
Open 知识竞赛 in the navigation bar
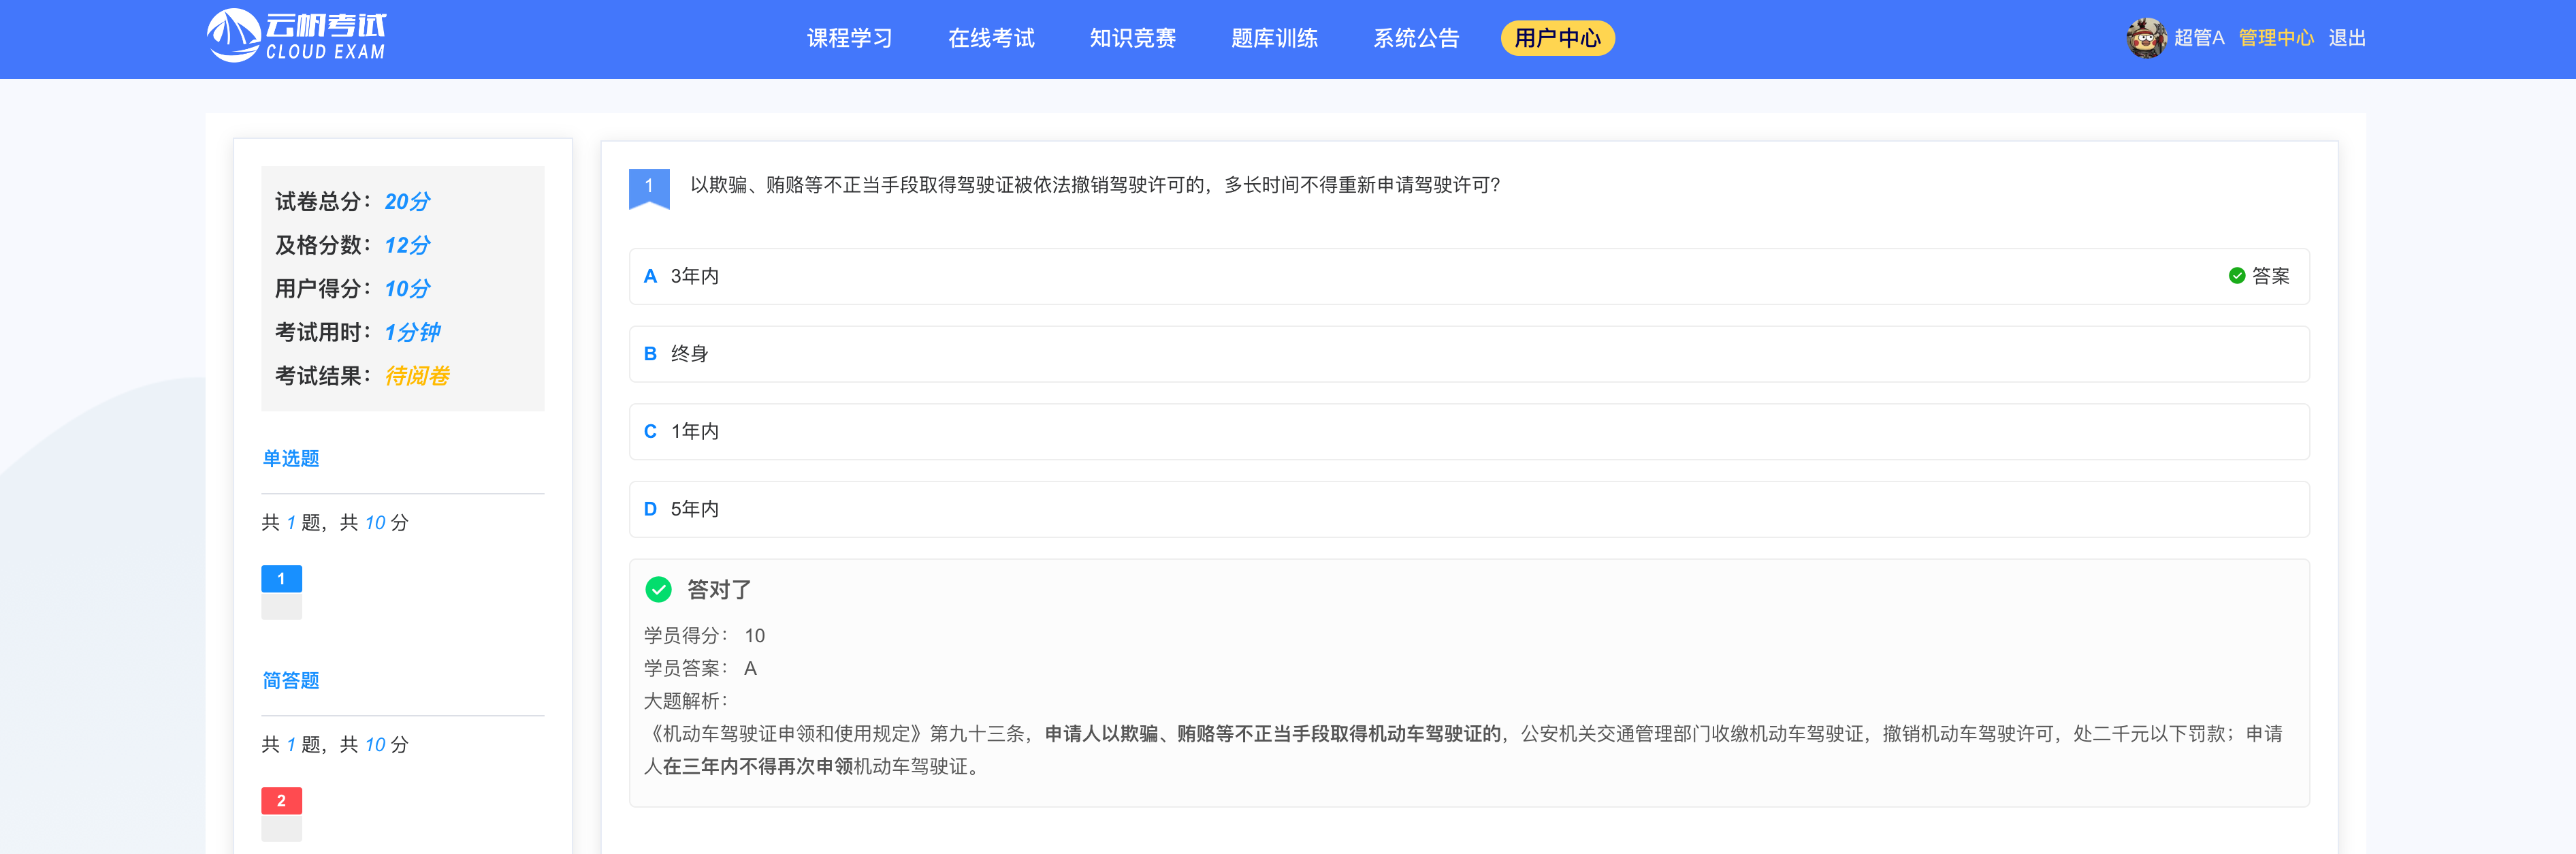pyautogui.click(x=1133, y=38)
